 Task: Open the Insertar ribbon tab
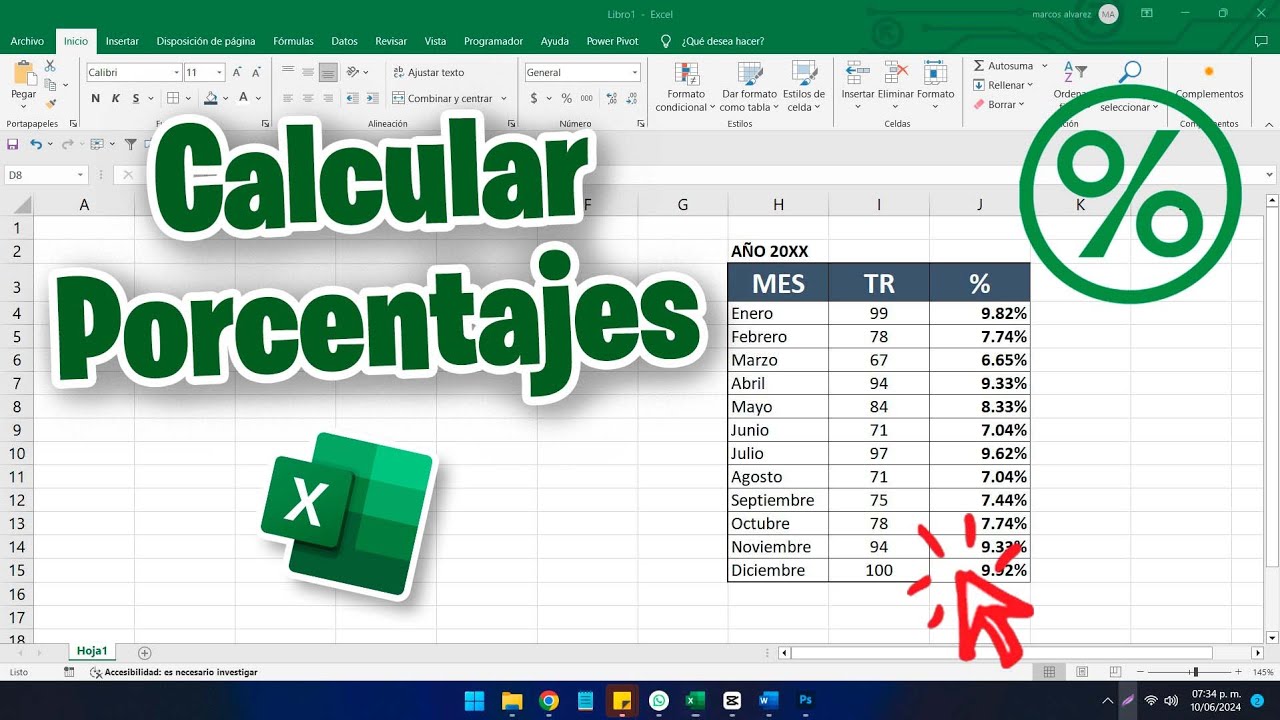(122, 41)
